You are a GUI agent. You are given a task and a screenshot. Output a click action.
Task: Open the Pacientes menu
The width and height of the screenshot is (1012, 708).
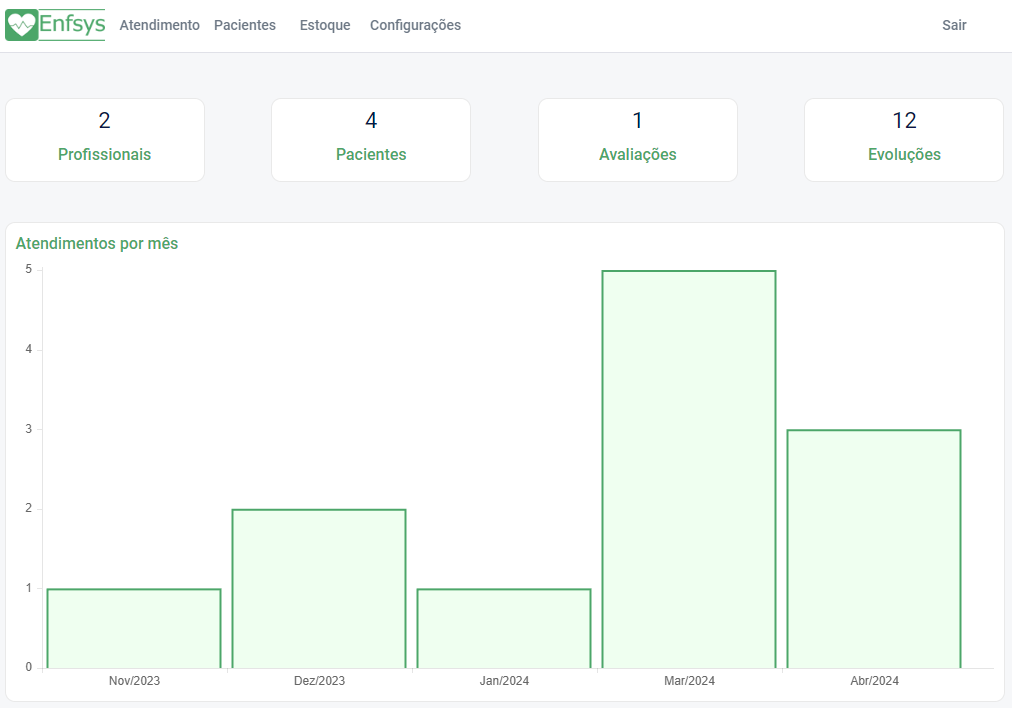coord(245,25)
